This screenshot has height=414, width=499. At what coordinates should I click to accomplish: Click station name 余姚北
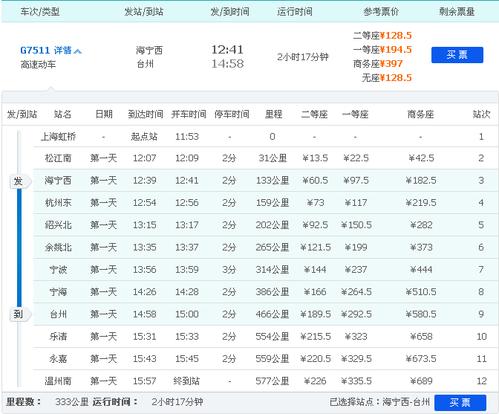pyautogui.click(x=58, y=247)
